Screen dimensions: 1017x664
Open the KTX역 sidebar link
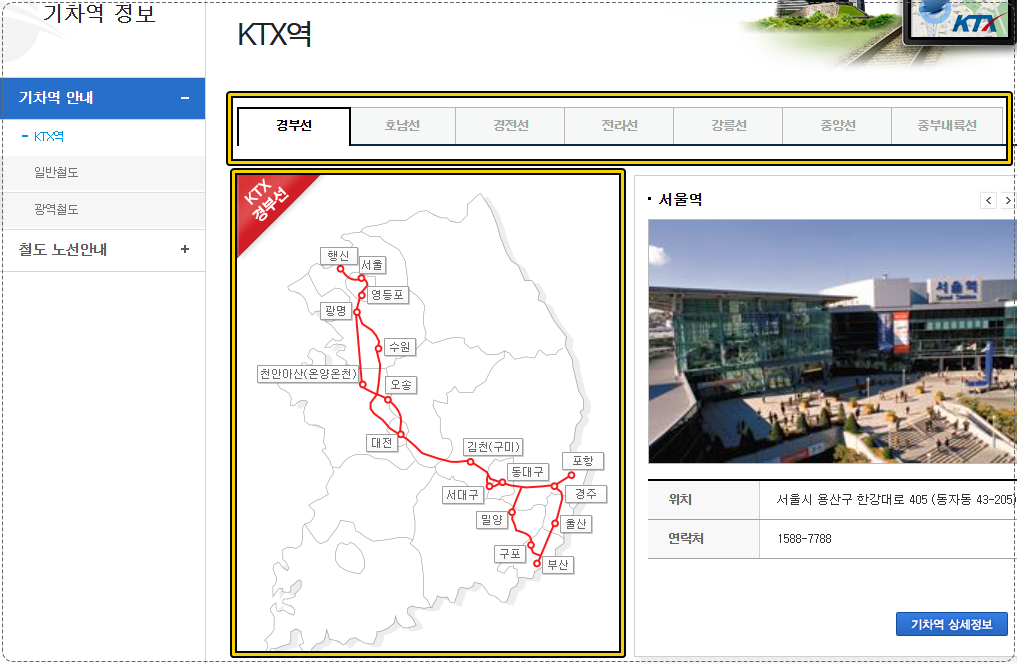49,136
